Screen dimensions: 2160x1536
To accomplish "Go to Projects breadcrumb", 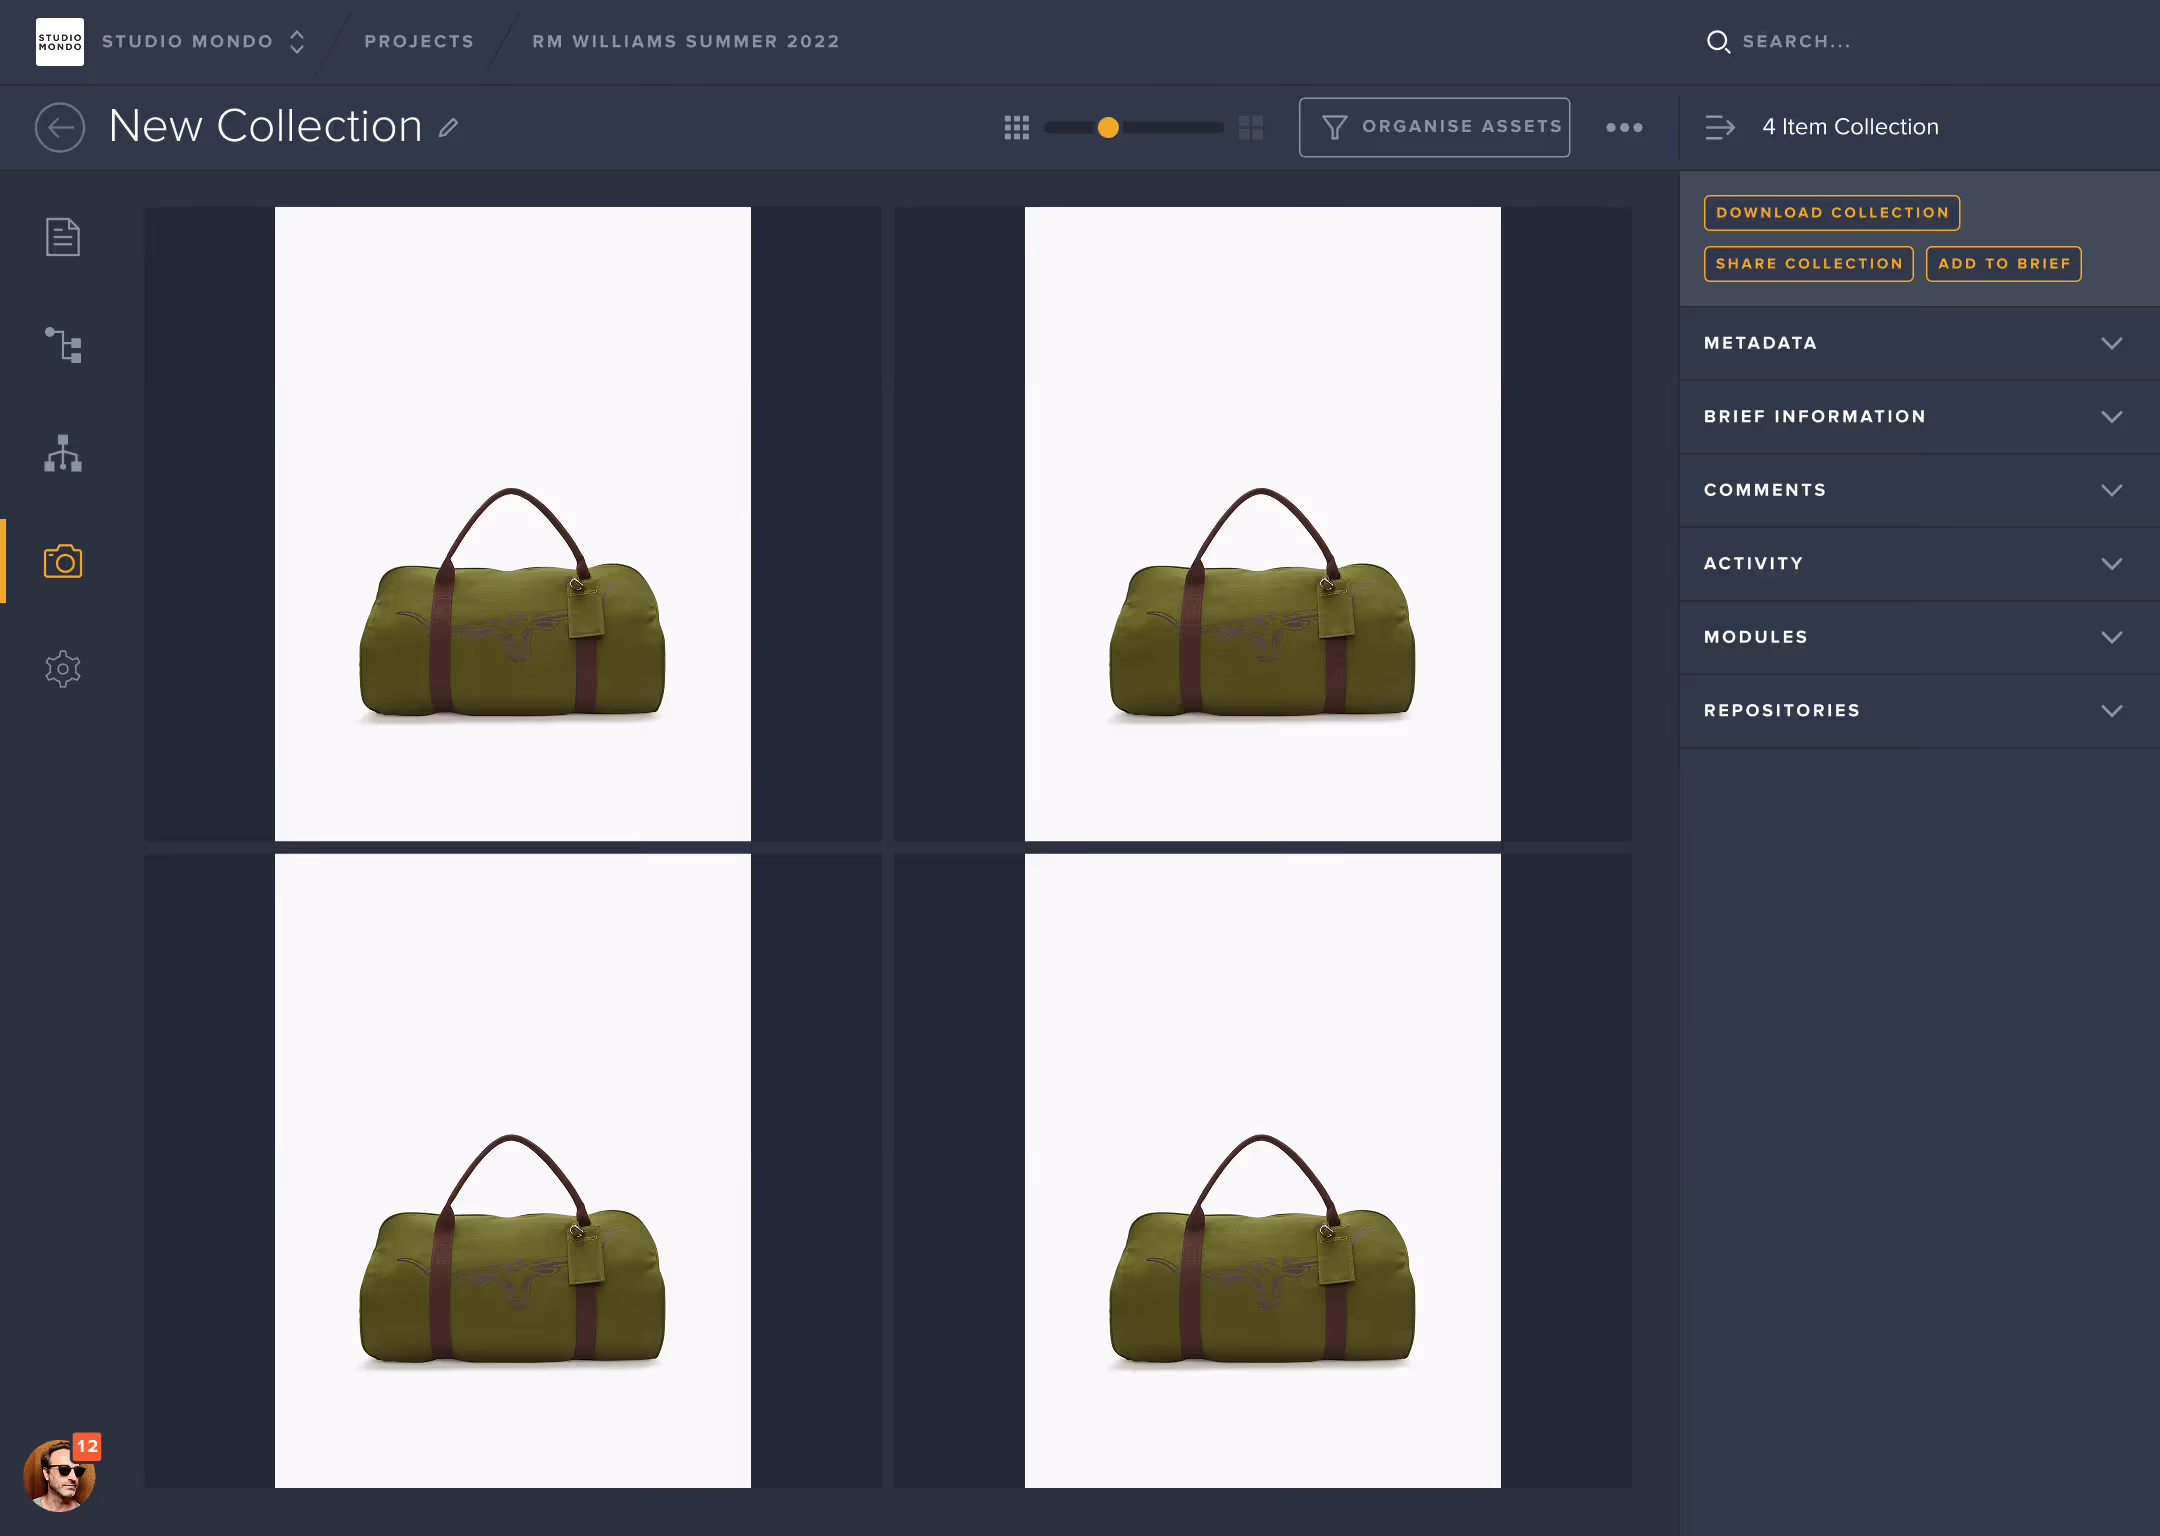I will (x=419, y=42).
